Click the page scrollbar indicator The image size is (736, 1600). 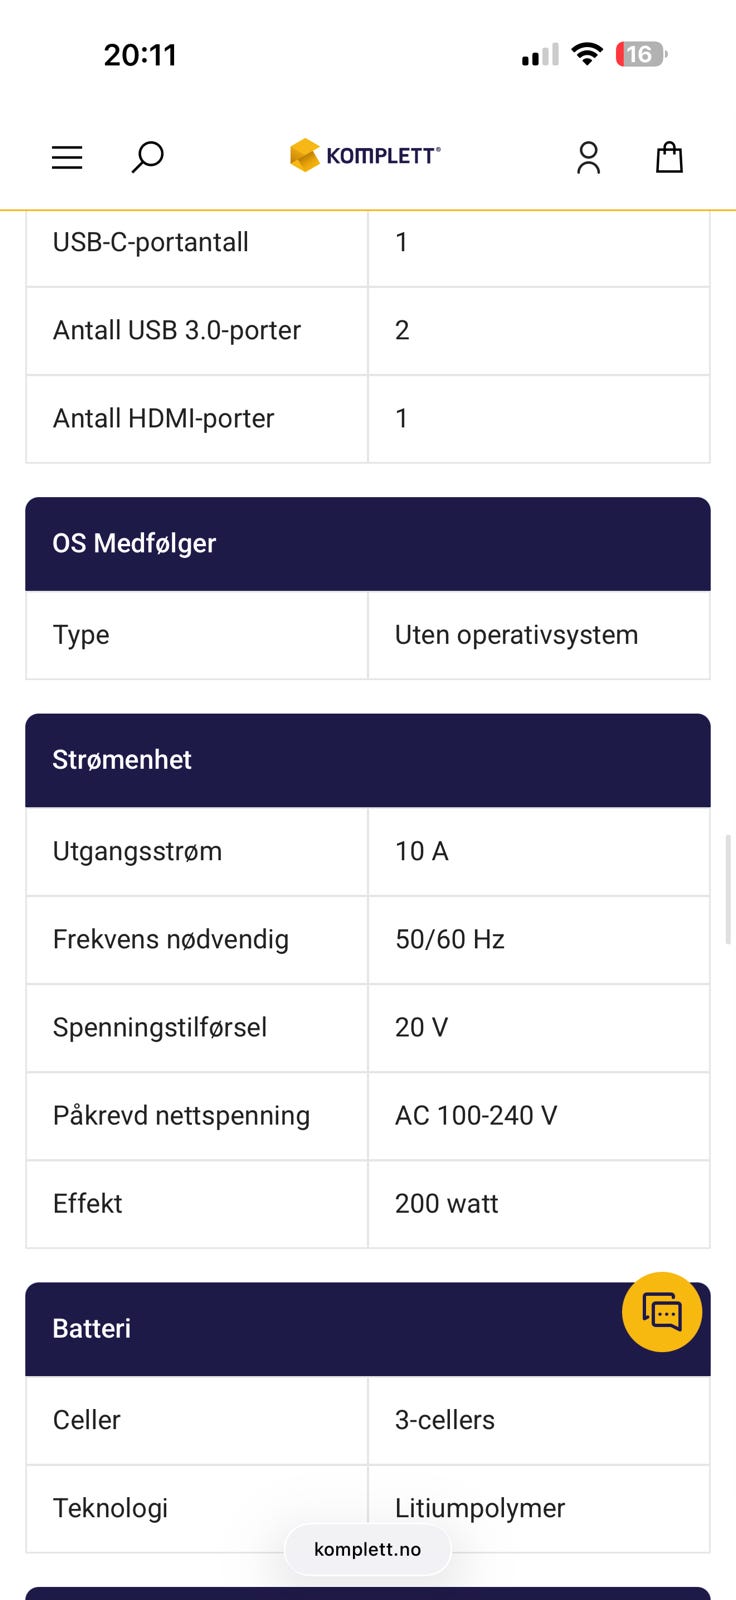[x=728, y=890]
